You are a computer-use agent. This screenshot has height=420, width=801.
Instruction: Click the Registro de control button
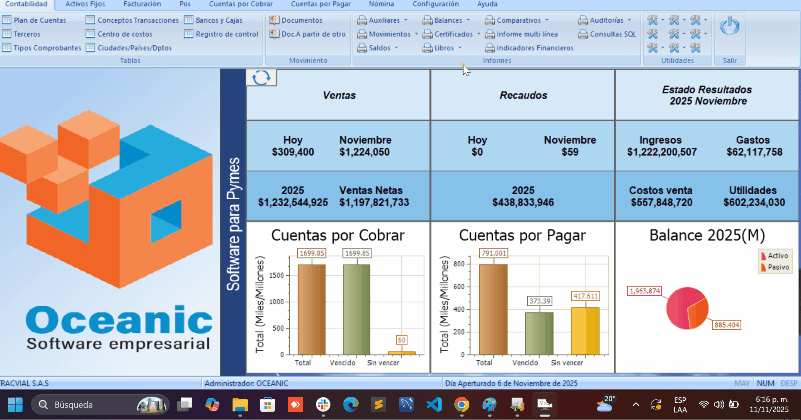[x=226, y=33]
